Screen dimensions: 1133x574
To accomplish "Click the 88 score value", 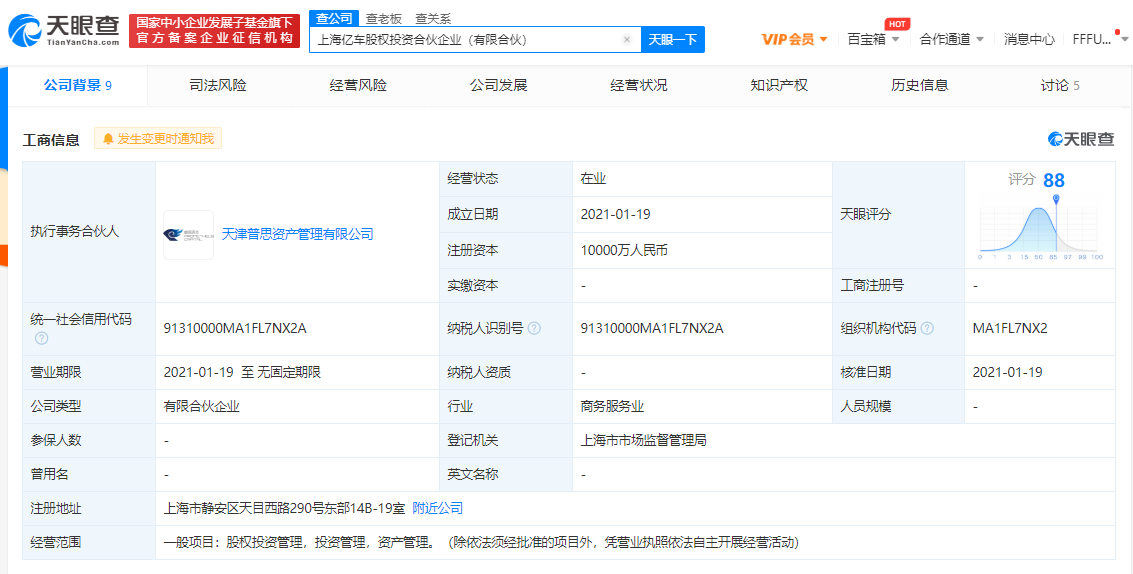I will coord(1054,180).
